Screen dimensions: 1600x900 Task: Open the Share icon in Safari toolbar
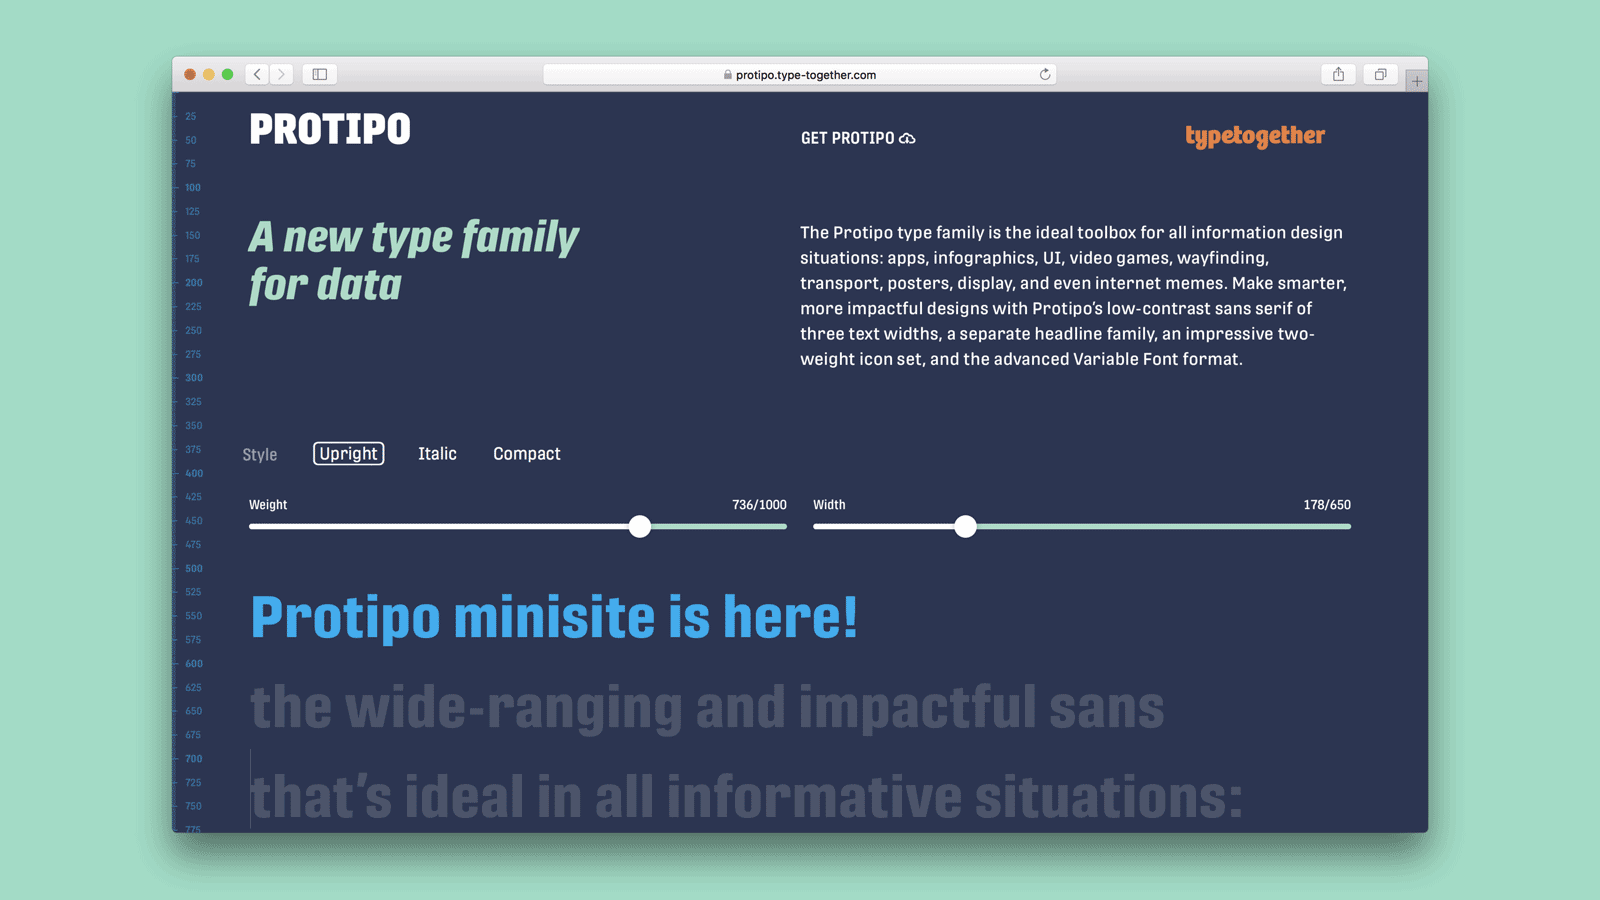1338,74
